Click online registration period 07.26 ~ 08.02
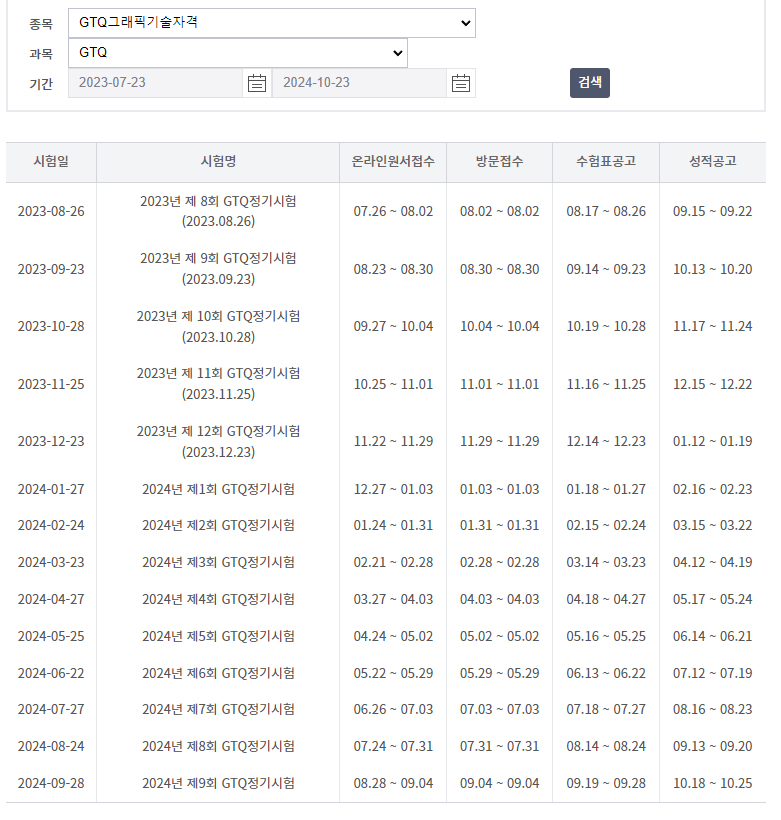 [393, 211]
